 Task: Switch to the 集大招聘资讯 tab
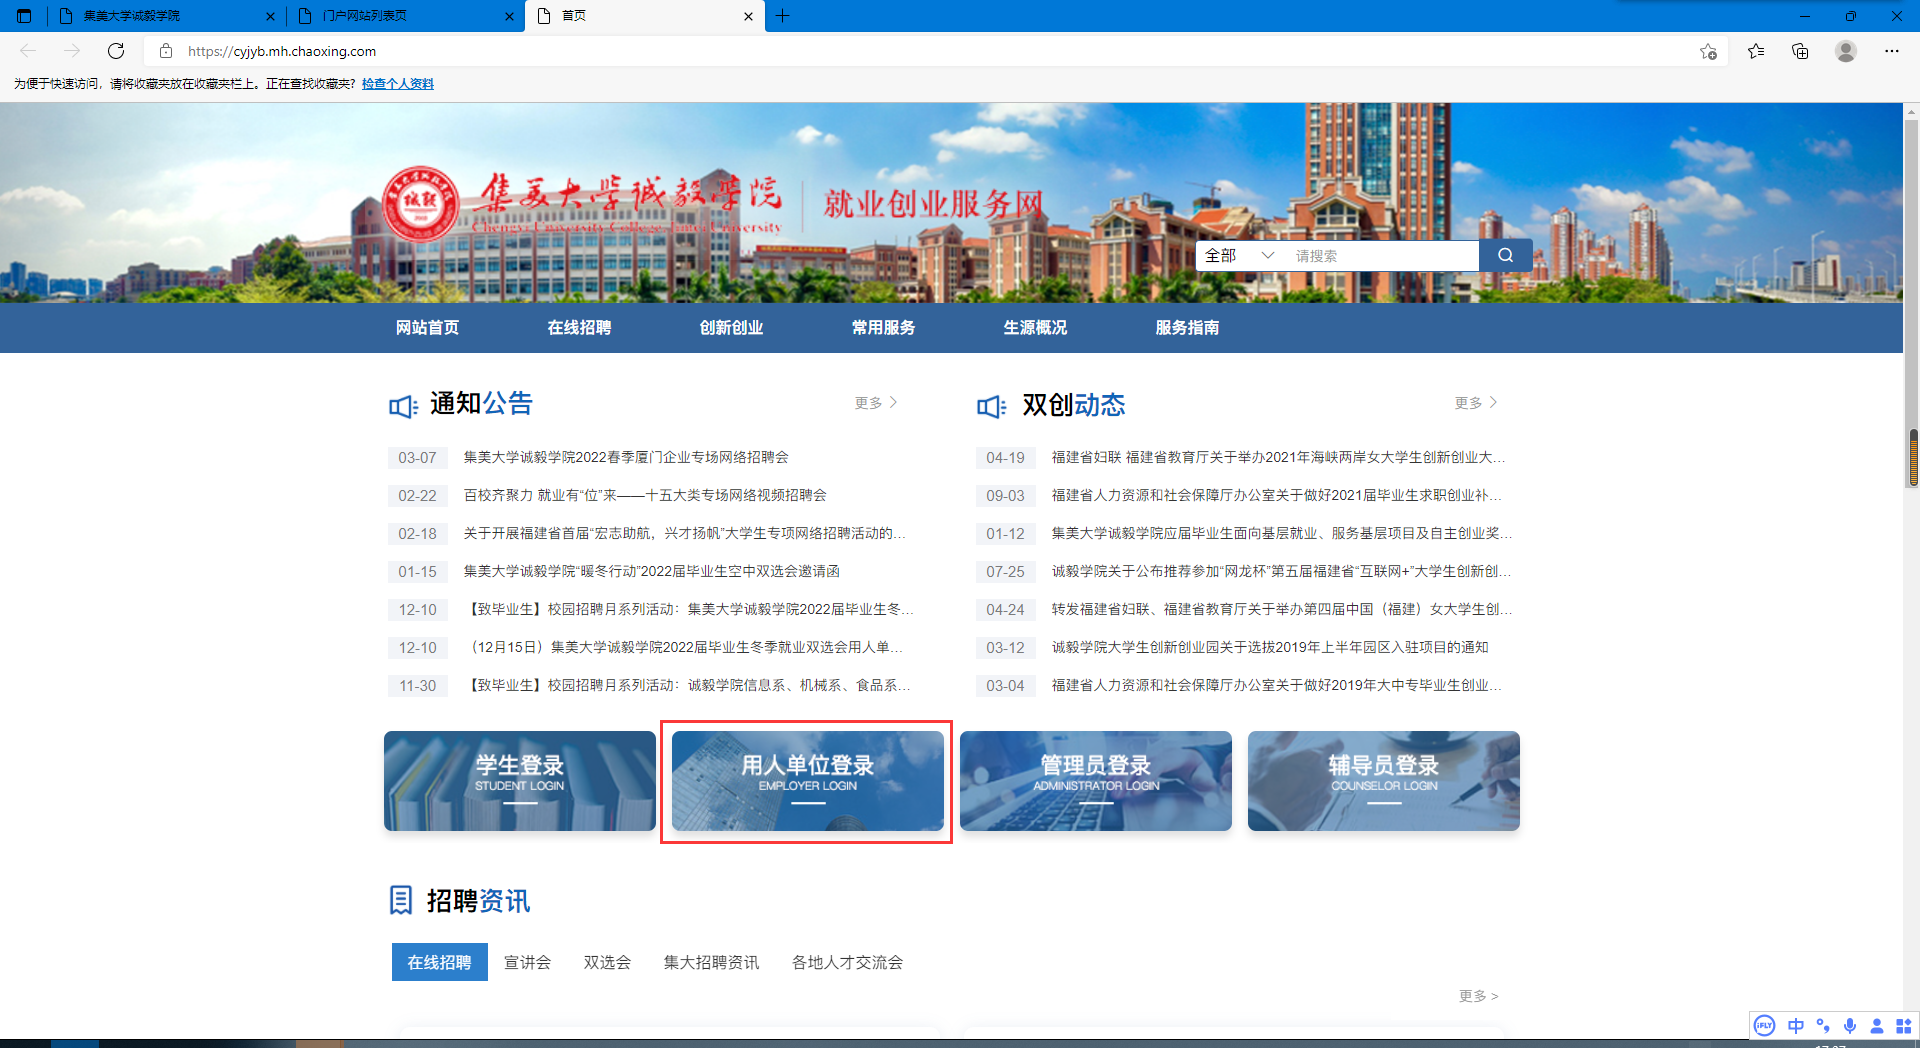711,962
